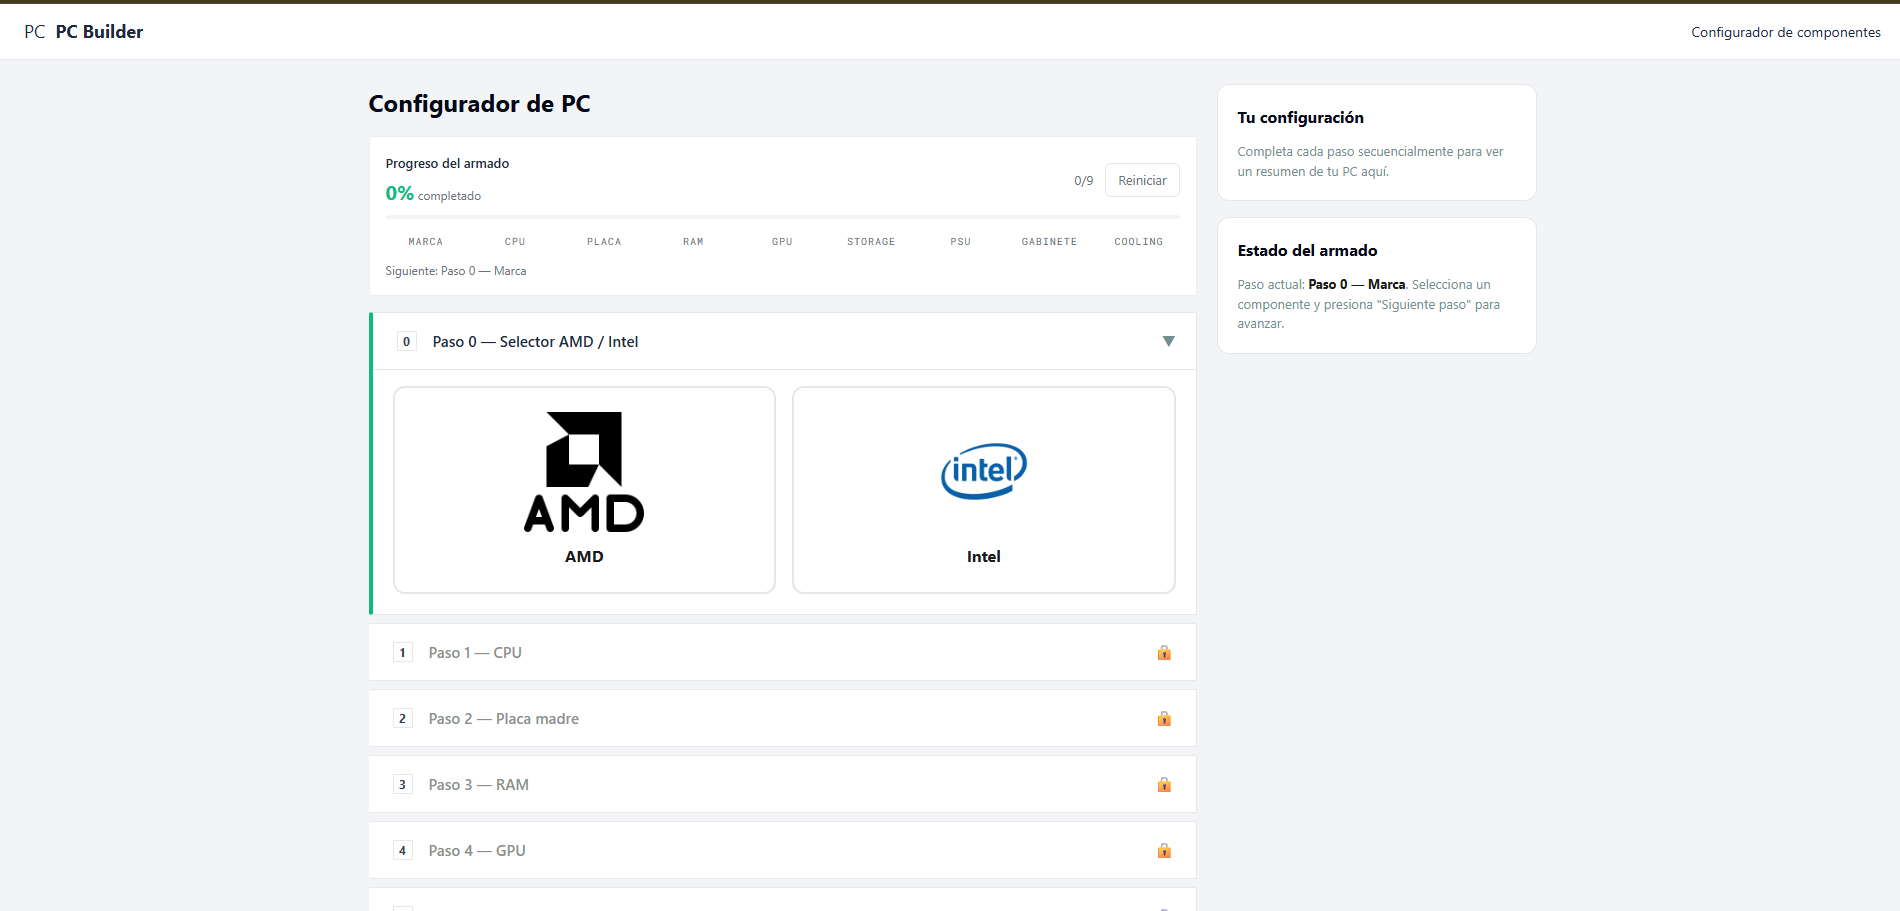Click the Progreso del armado label
Viewport: 1900px width, 911px height.
[447, 164]
